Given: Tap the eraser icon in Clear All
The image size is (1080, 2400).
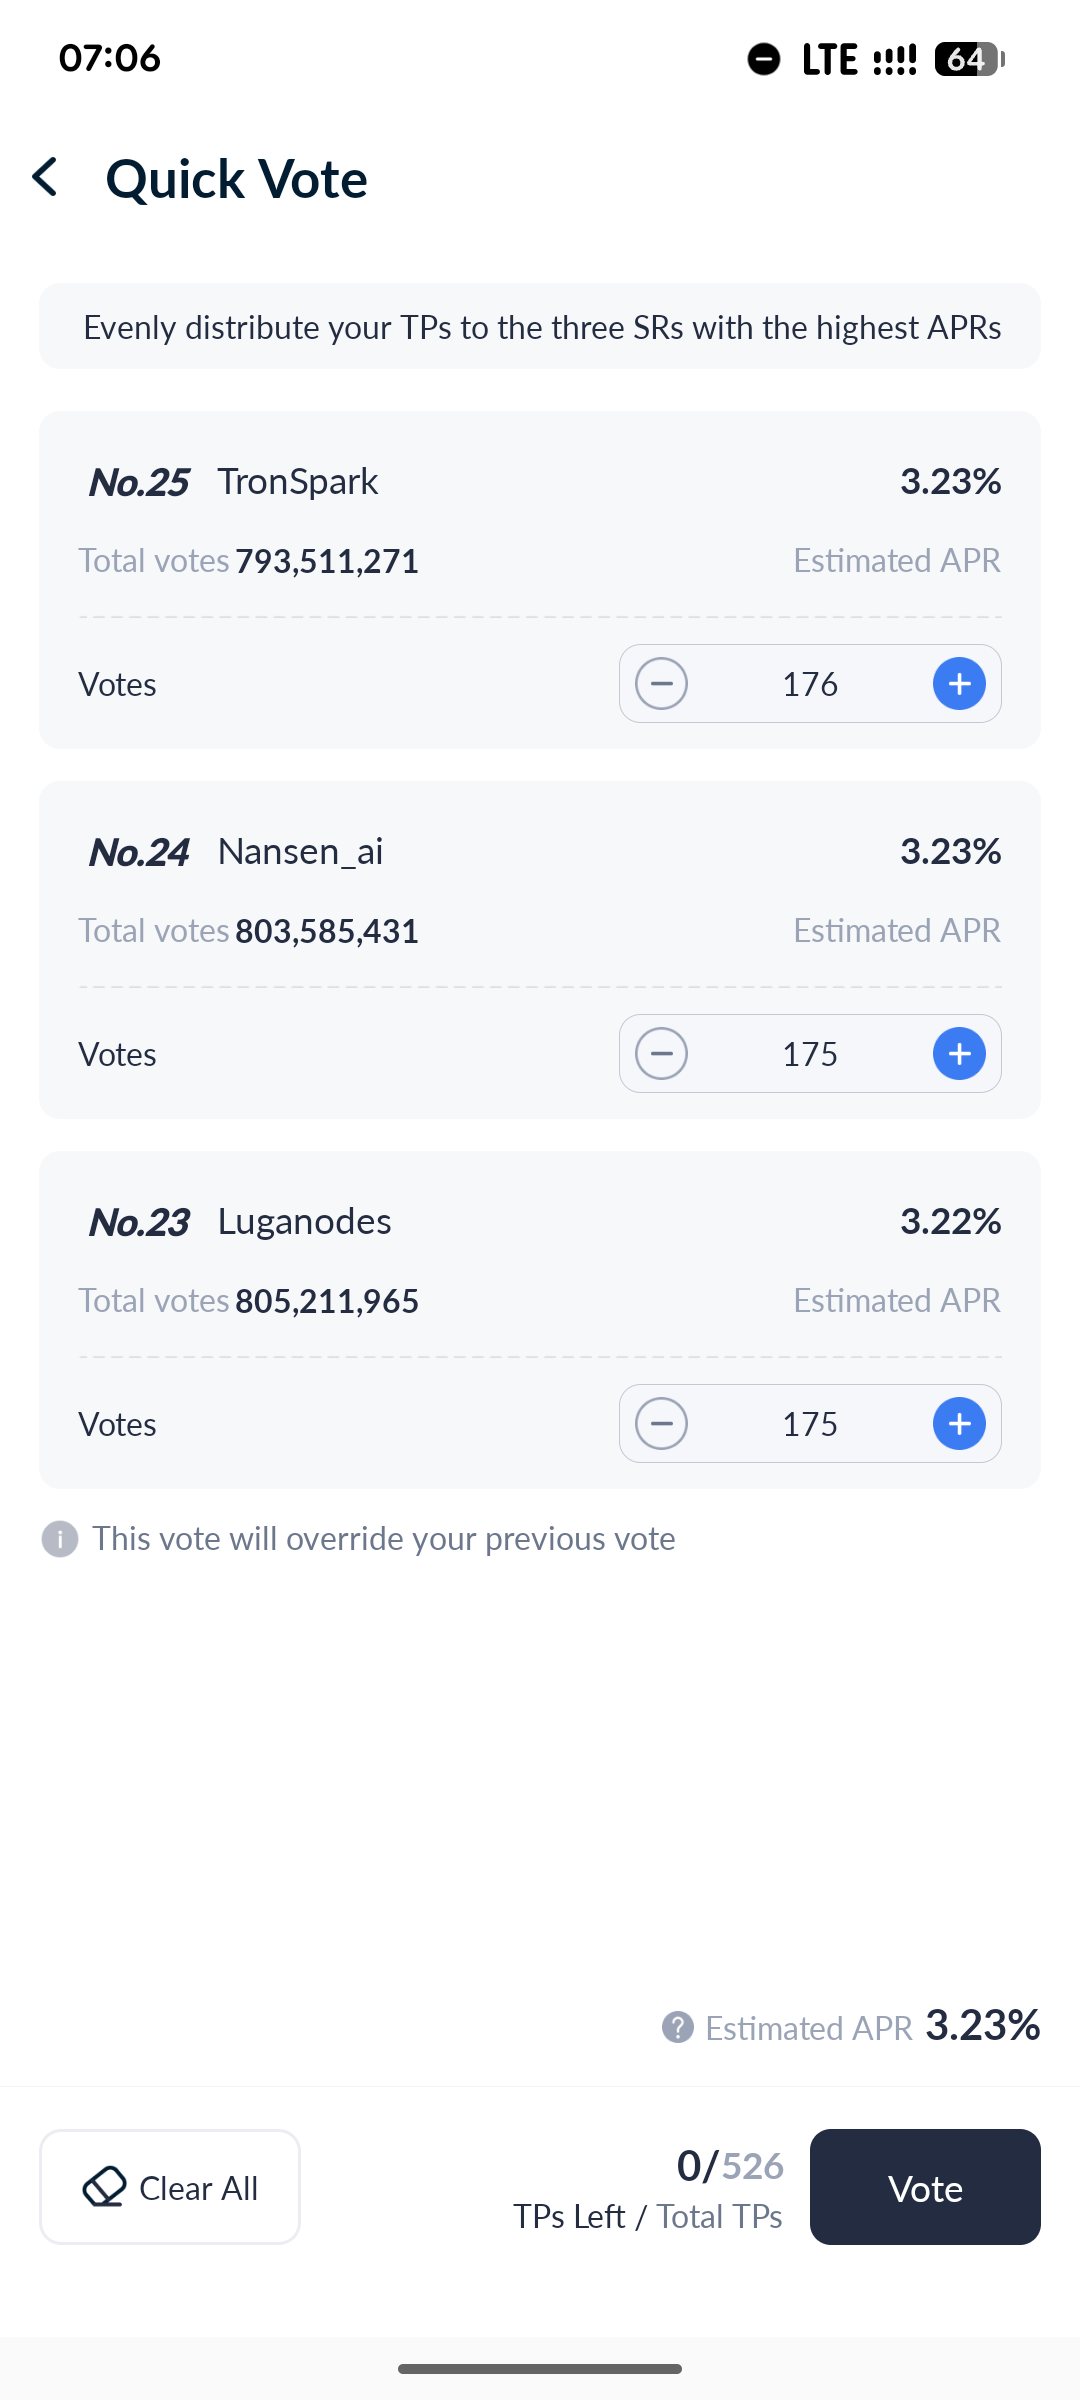Looking at the screenshot, I should click(104, 2187).
